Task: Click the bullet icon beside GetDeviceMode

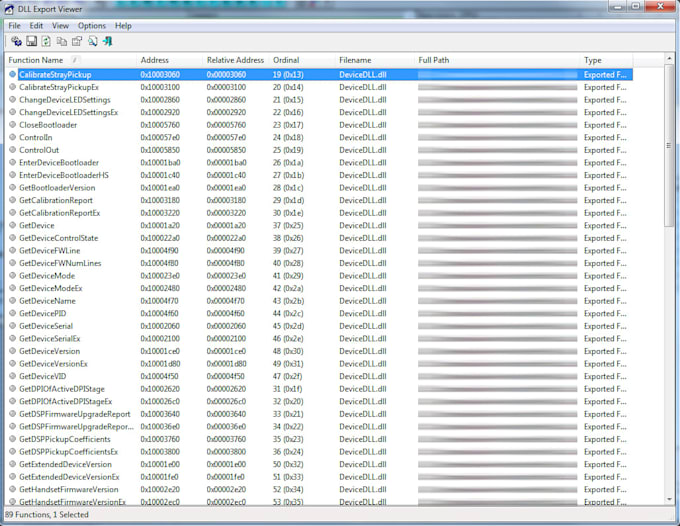Action: pos(13,276)
